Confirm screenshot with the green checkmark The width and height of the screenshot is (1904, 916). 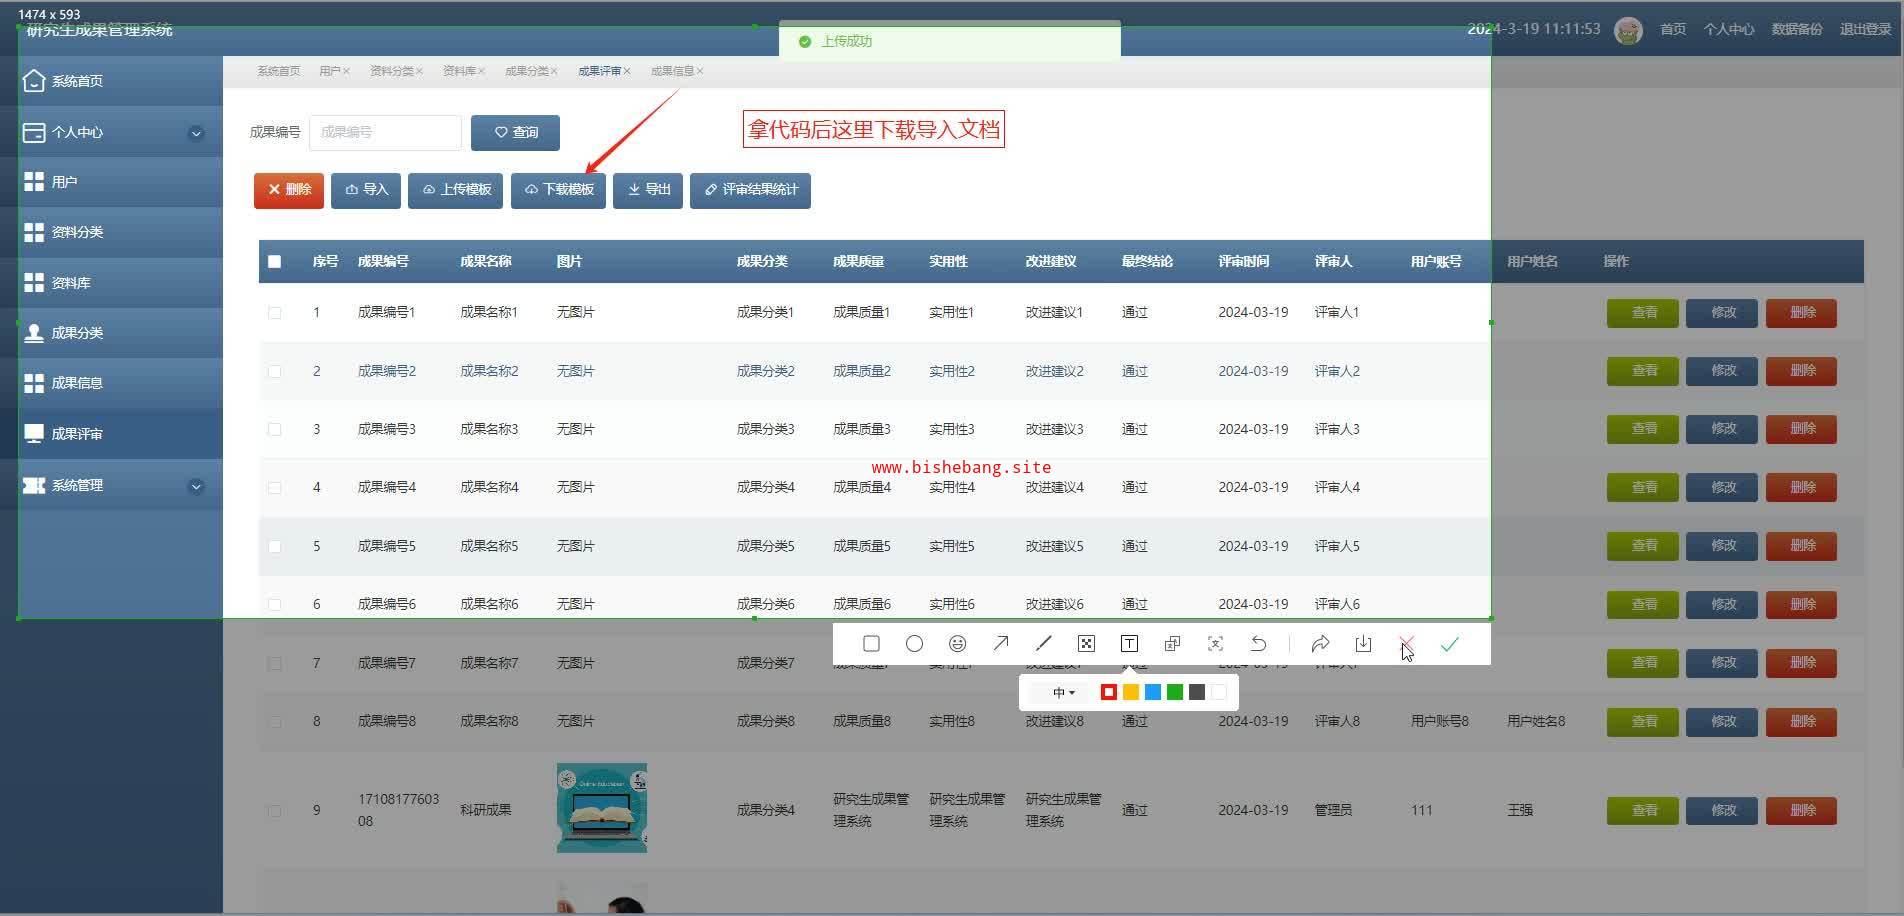click(1449, 644)
